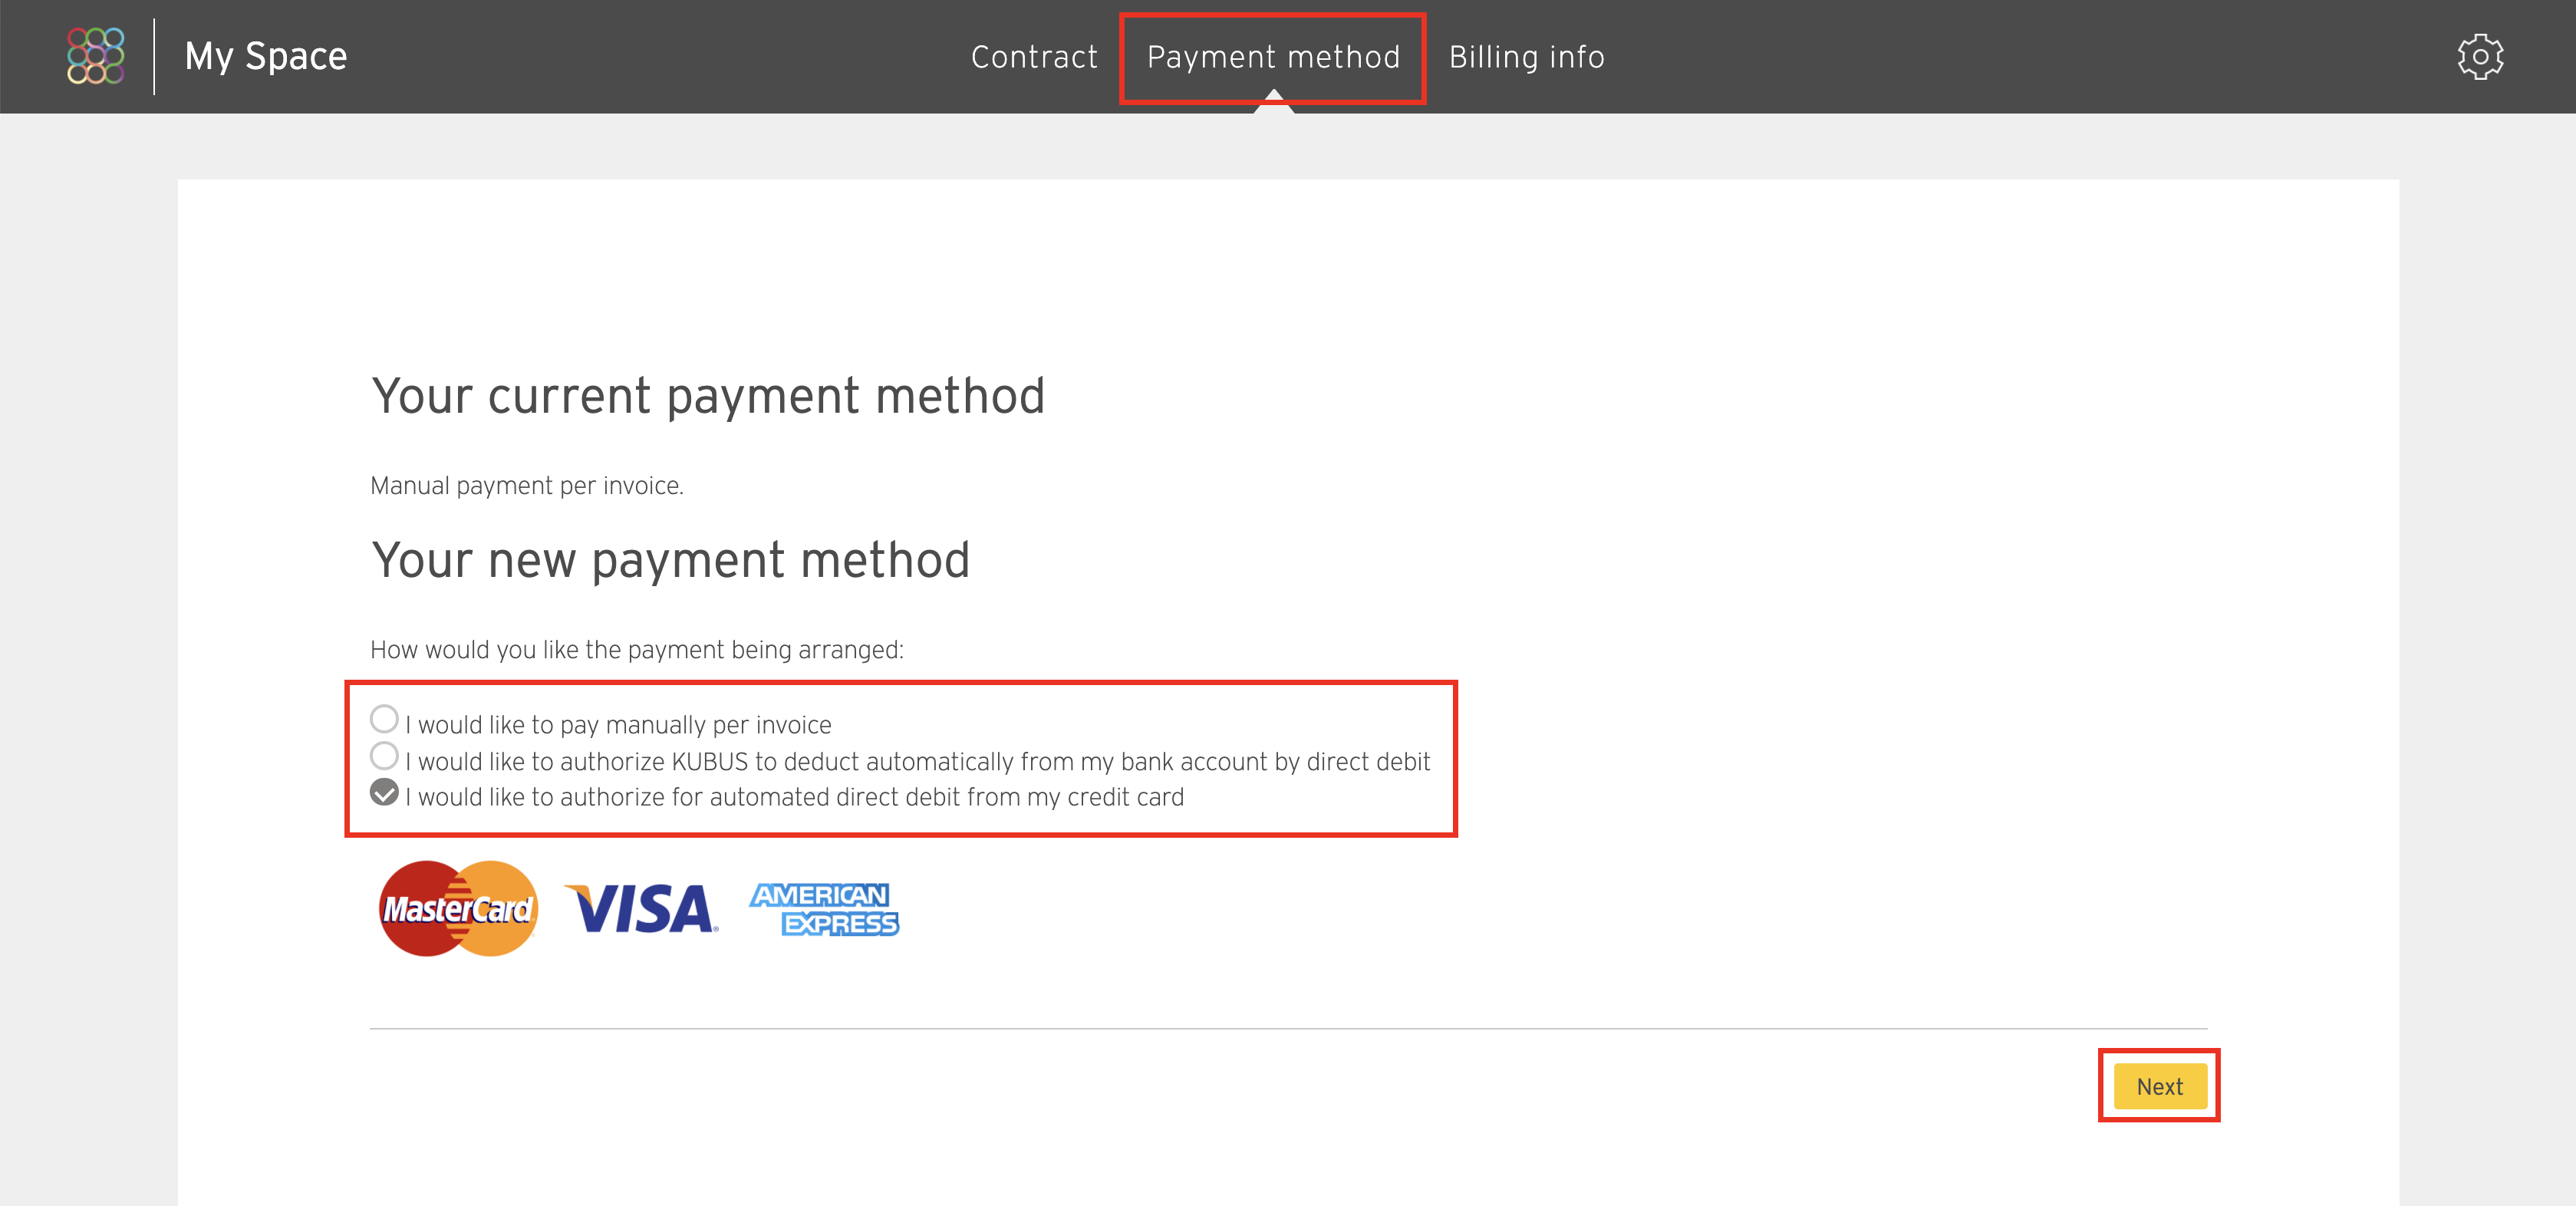Click the American Express logo
The image size is (2576, 1206).
[824, 909]
